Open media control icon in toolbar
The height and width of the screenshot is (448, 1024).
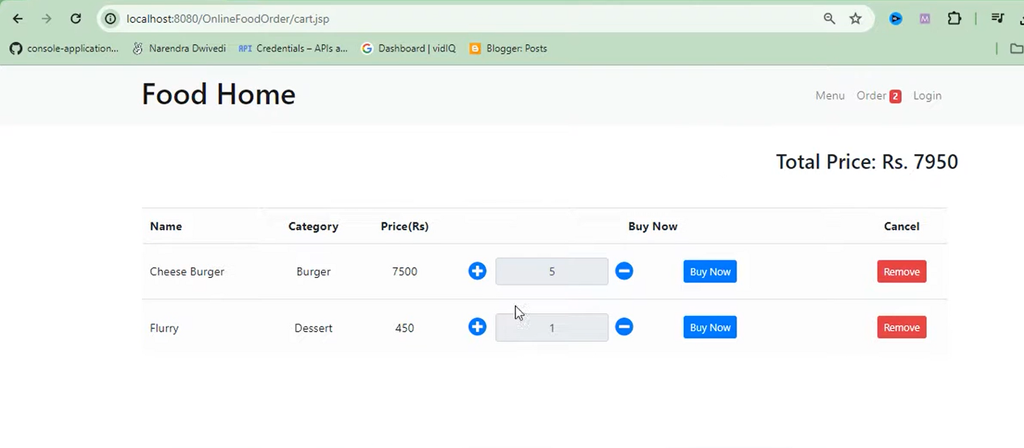point(997,19)
